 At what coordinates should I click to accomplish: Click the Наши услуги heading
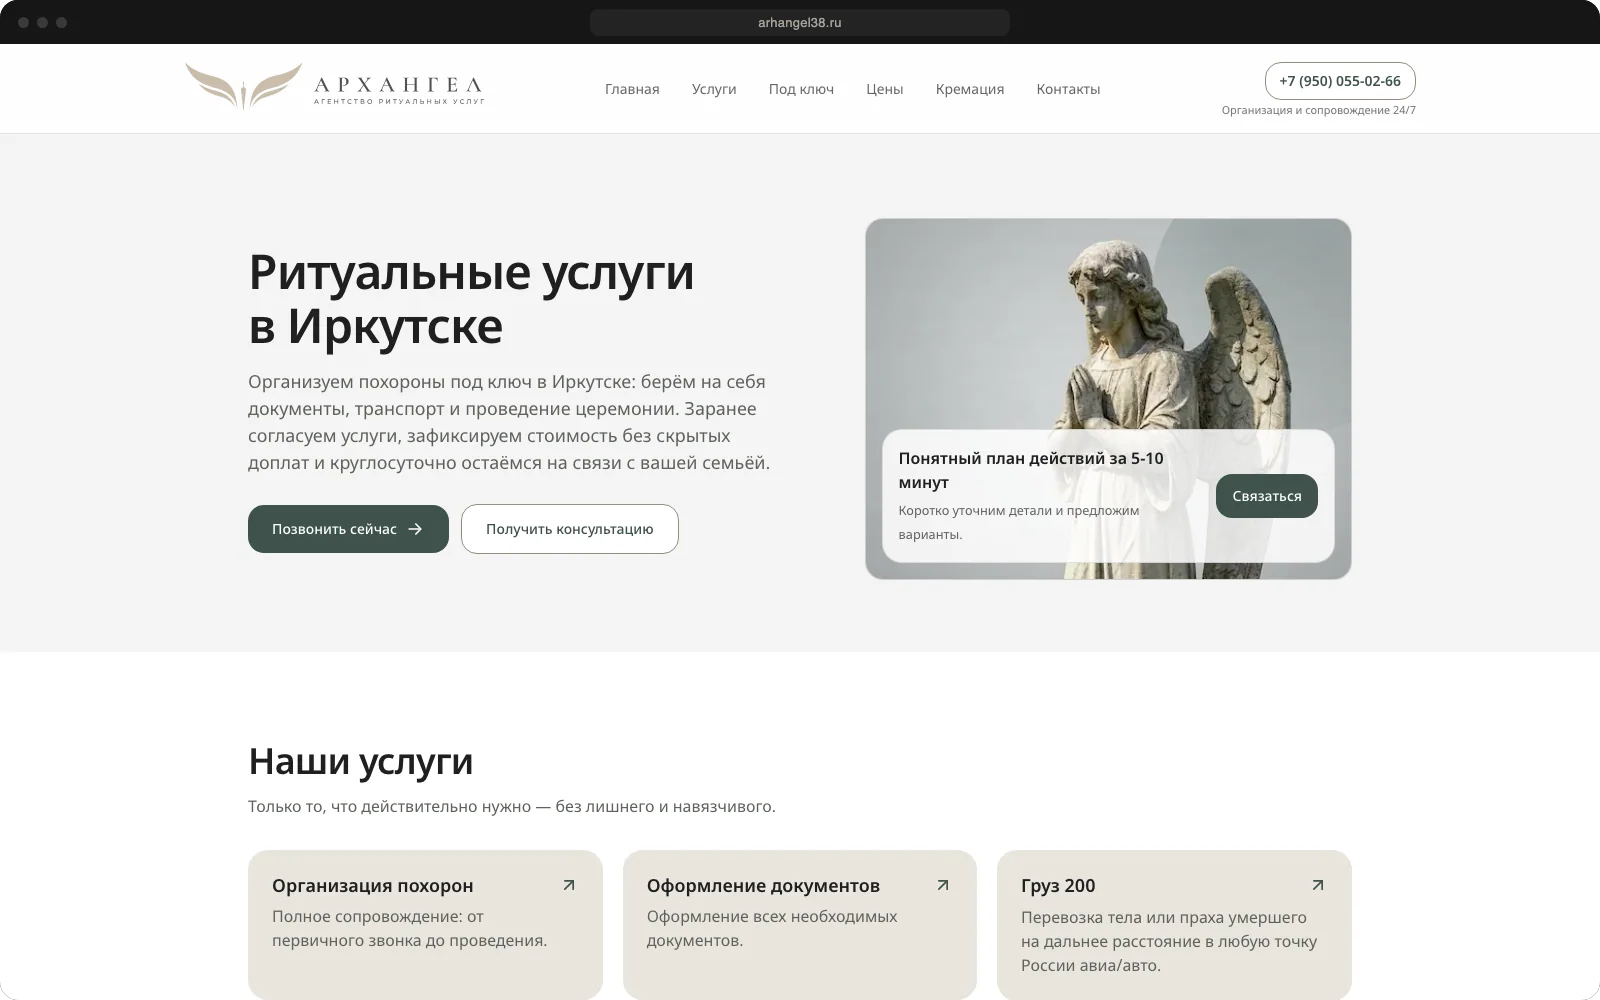(360, 761)
